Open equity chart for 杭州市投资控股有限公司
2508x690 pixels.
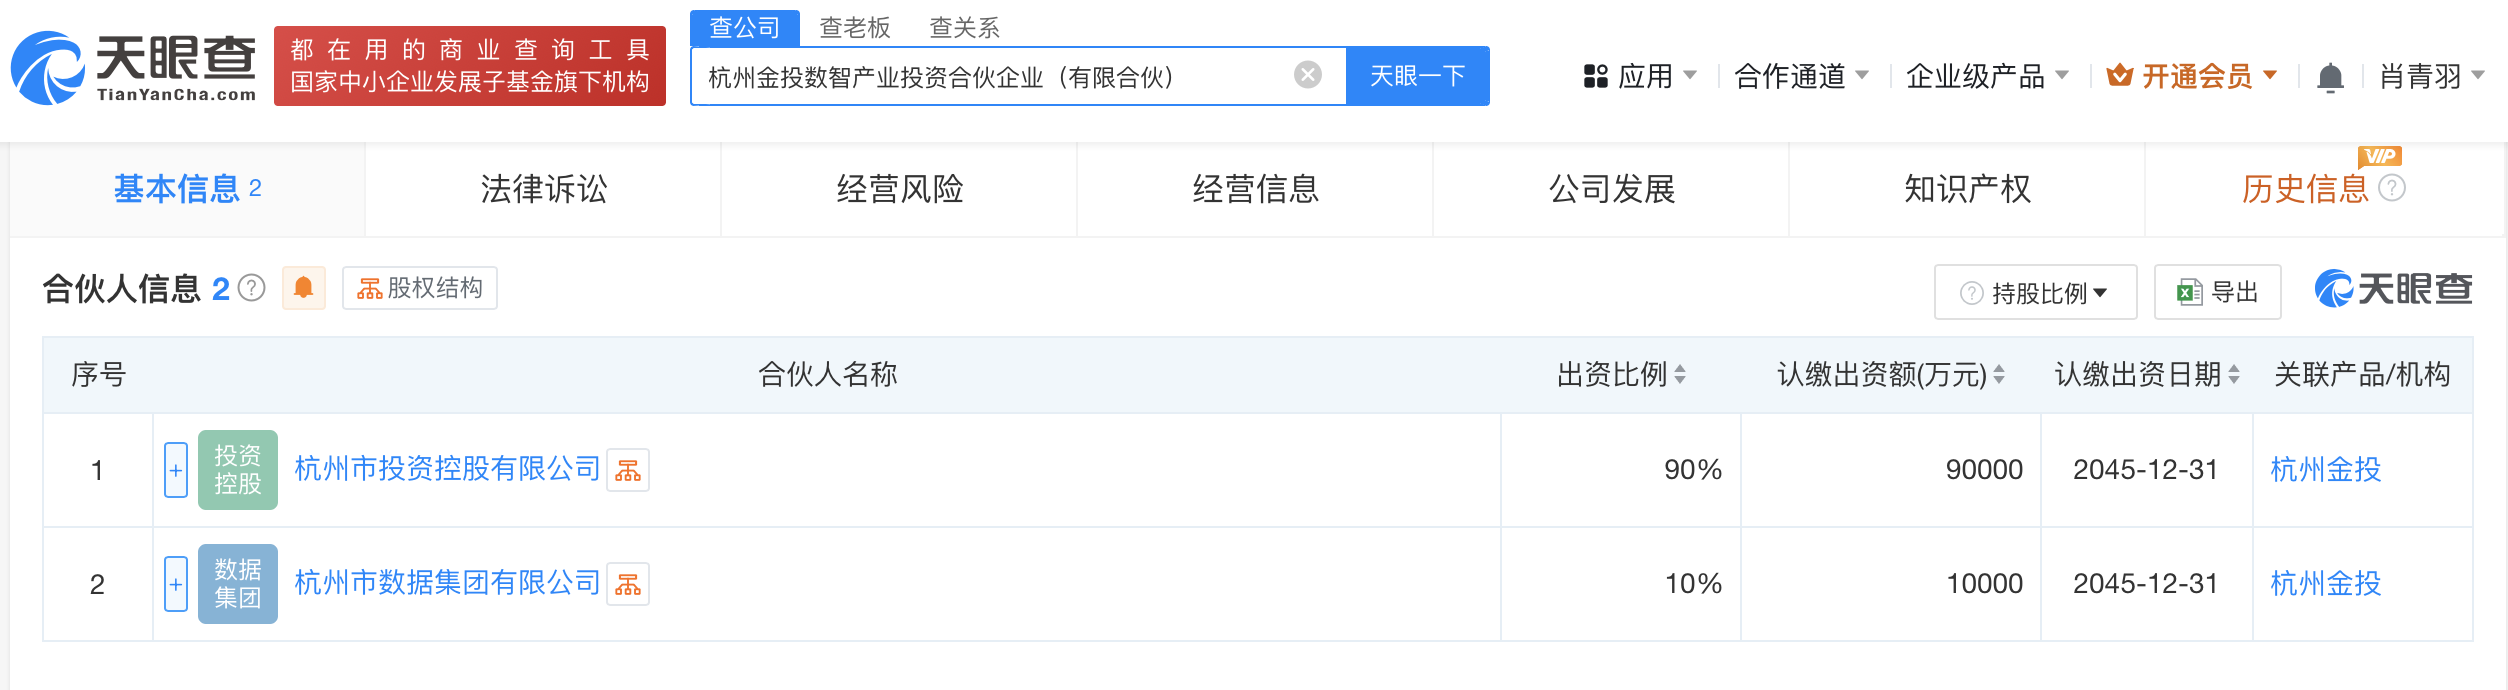coord(628,470)
